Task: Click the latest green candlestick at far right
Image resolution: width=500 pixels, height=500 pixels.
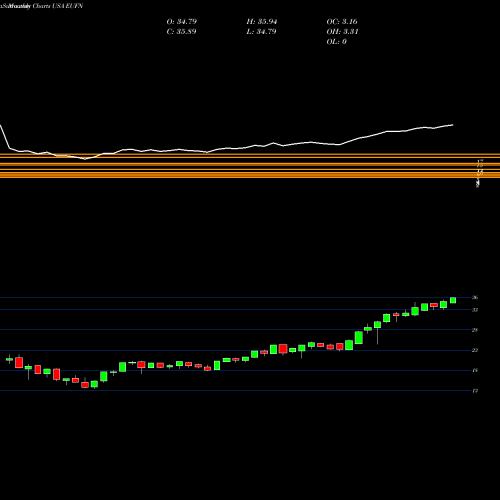Action: (x=453, y=300)
